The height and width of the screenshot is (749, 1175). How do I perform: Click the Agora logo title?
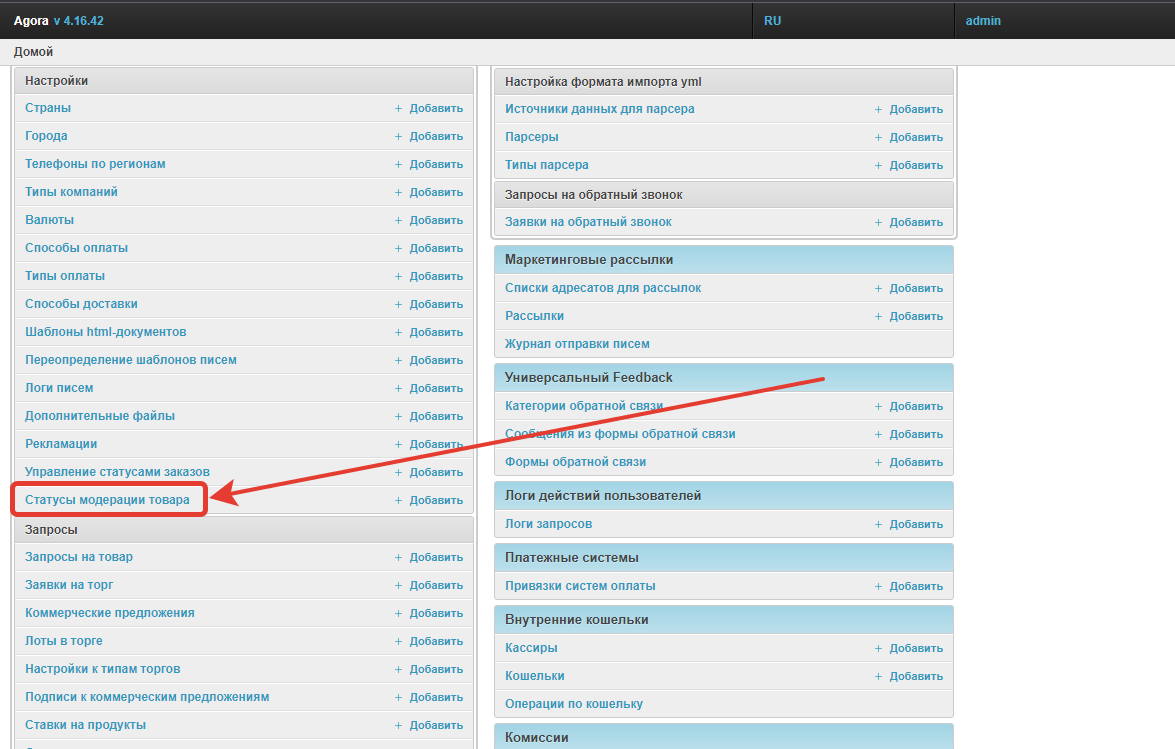(x=31, y=20)
